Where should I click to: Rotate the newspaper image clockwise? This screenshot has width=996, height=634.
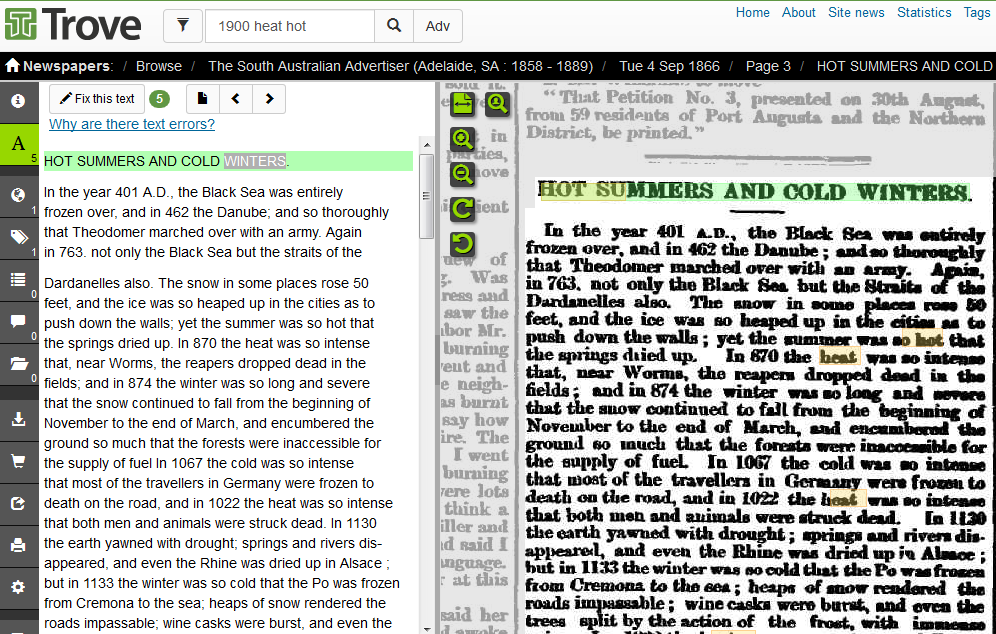[462, 209]
